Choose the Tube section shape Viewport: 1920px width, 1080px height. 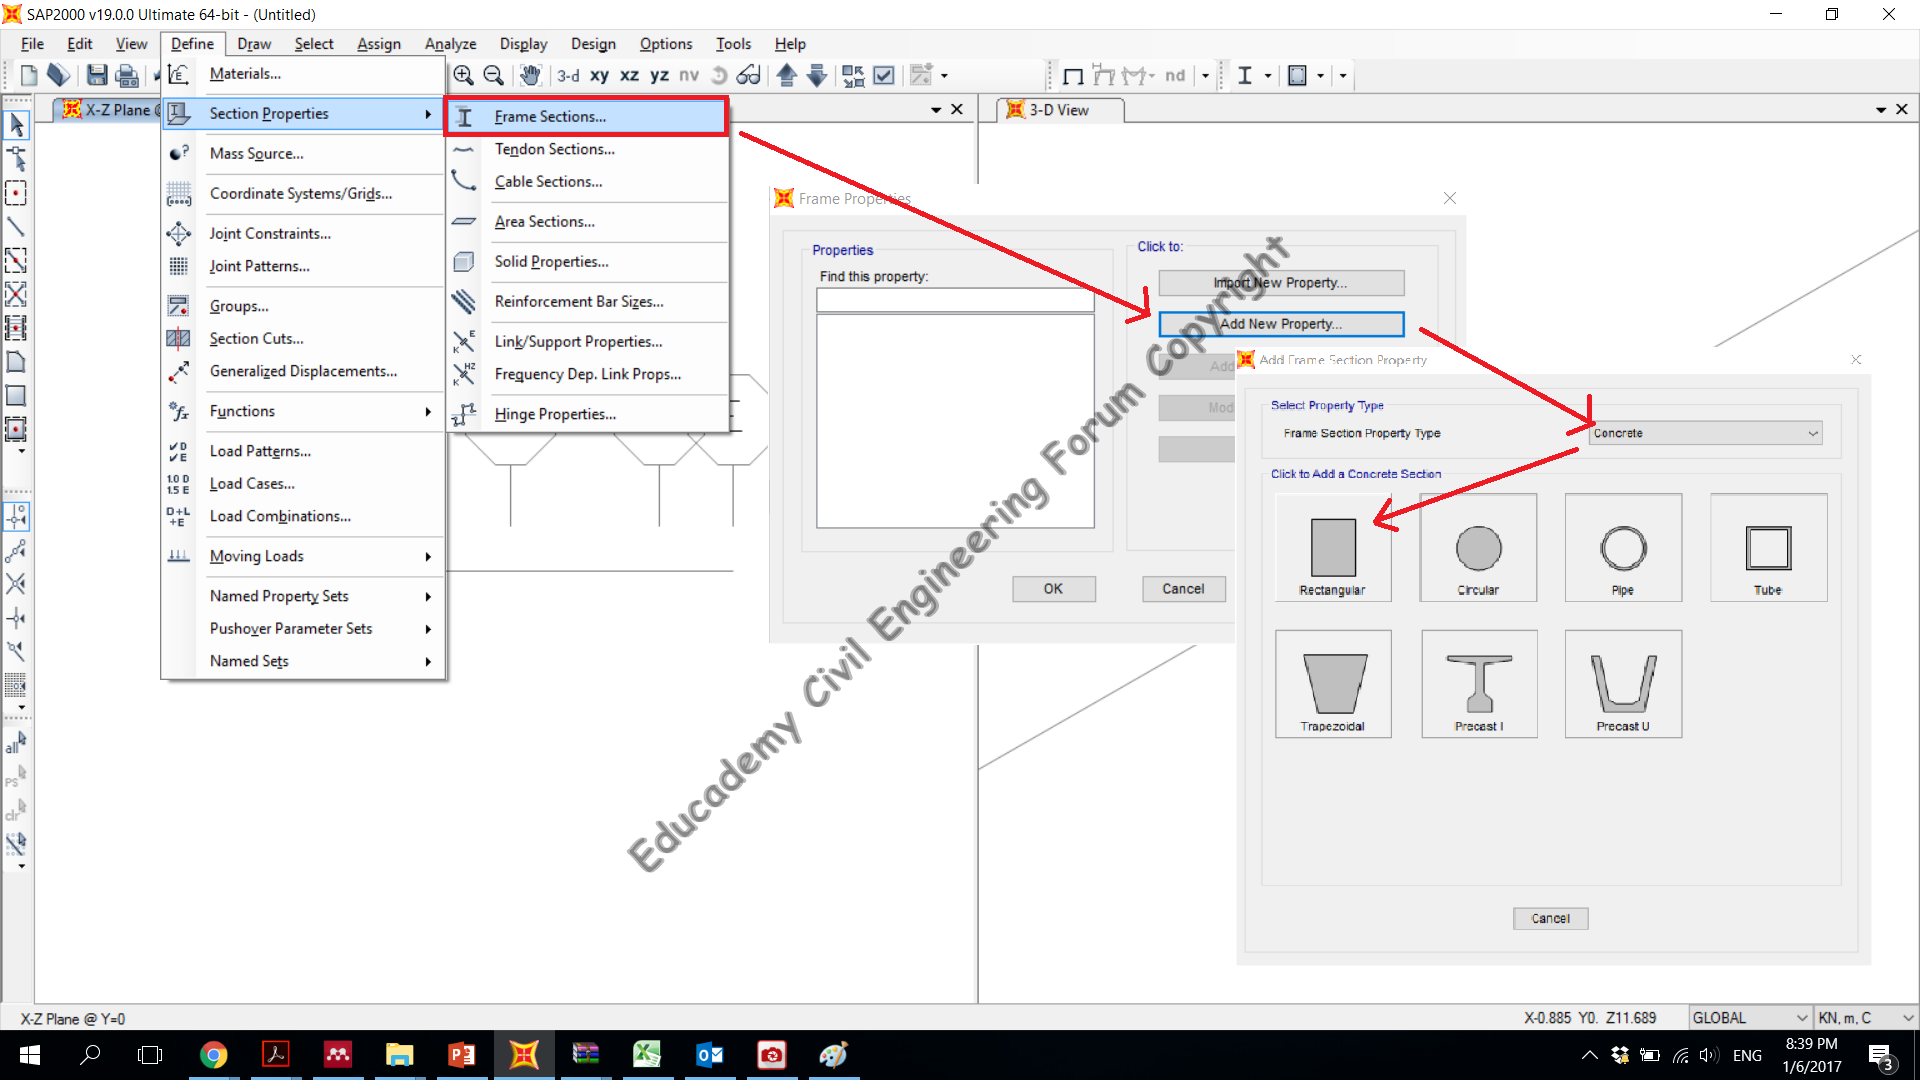[x=1768, y=548]
